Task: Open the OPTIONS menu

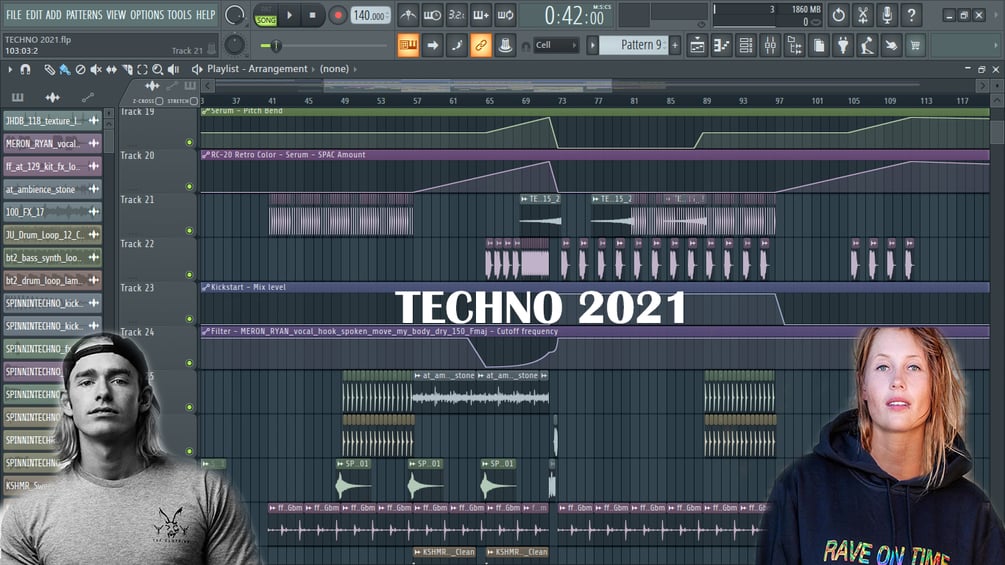Action: [x=147, y=14]
